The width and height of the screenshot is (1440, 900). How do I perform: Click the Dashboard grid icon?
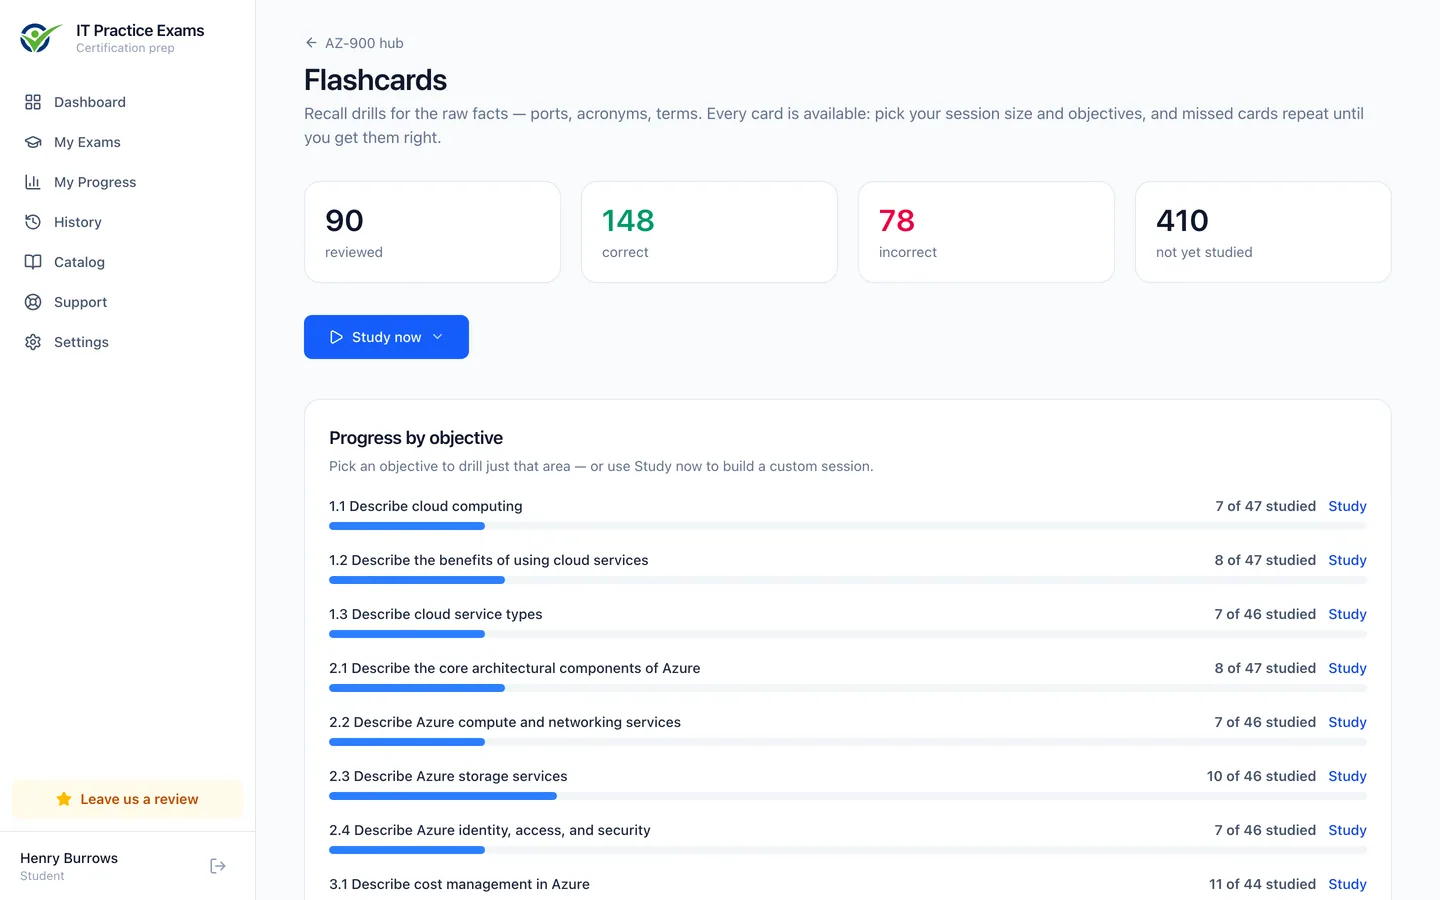point(33,102)
